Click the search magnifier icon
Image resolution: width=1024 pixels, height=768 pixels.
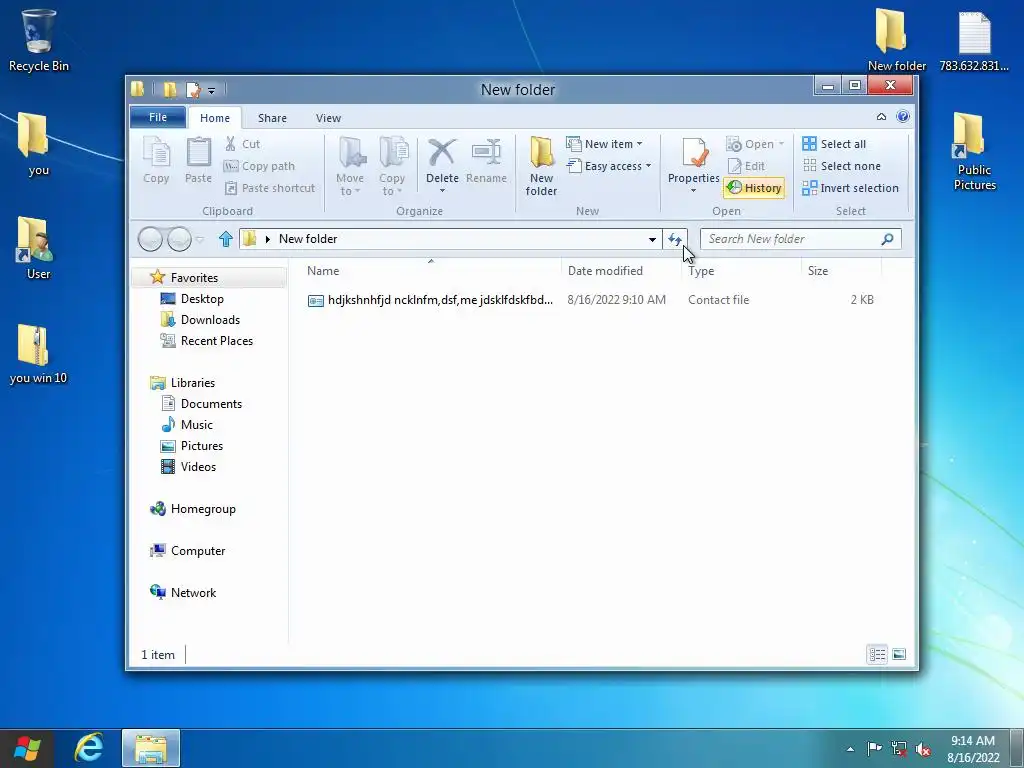[888, 239]
